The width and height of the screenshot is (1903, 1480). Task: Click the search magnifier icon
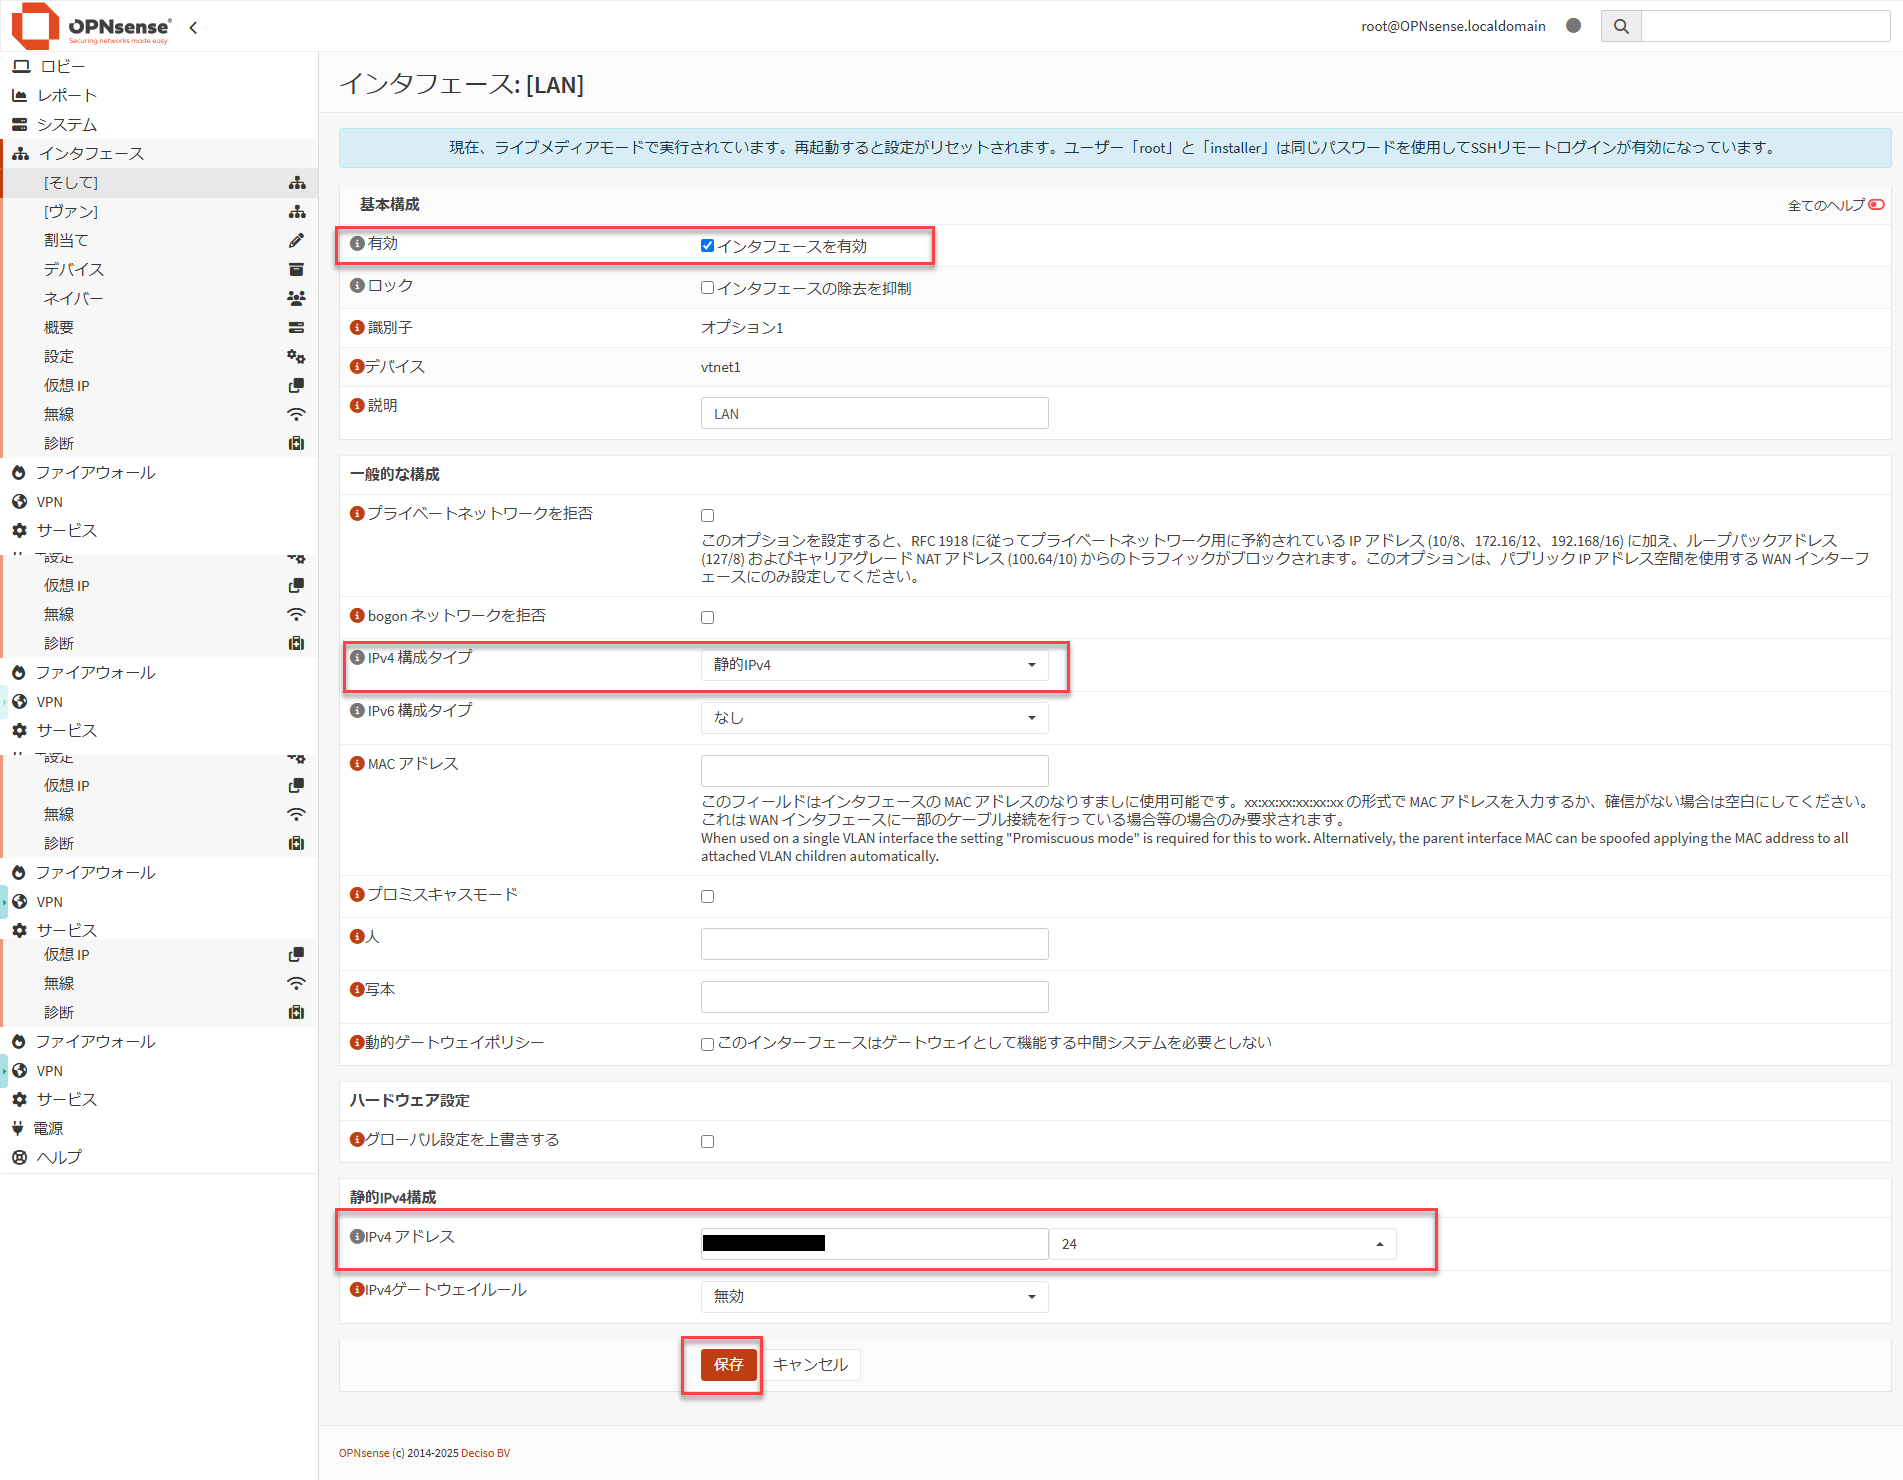pyautogui.click(x=1620, y=27)
